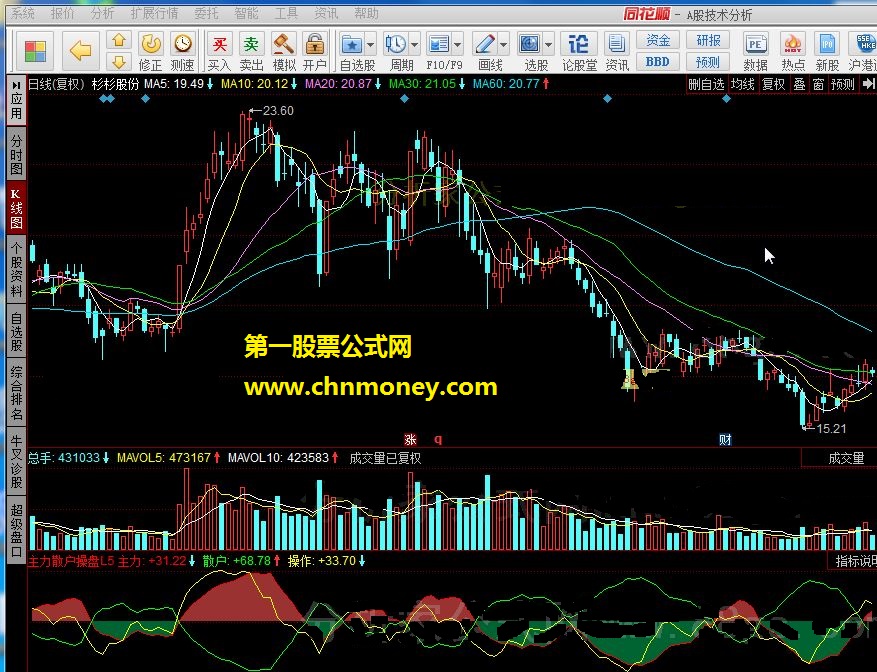Click the 成交量 indicator label

846,458
